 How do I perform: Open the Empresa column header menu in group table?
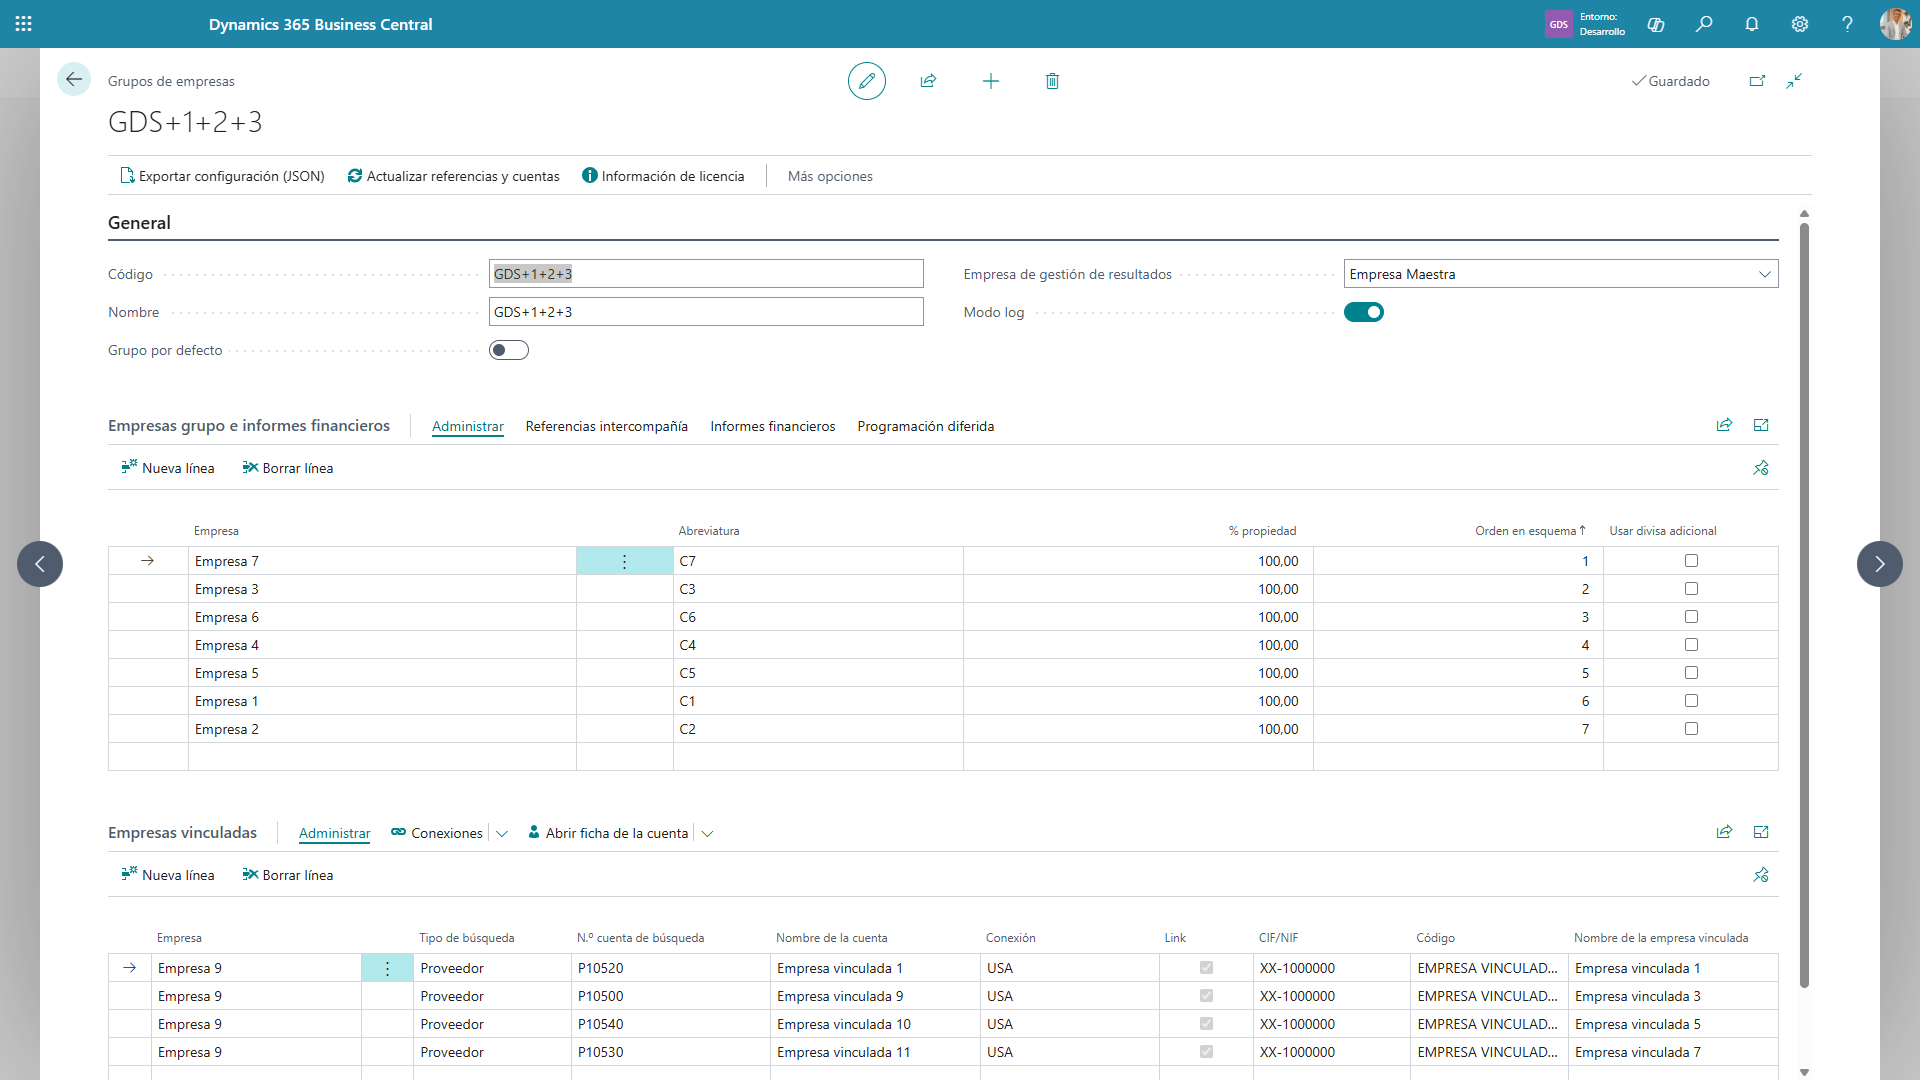[216, 531]
